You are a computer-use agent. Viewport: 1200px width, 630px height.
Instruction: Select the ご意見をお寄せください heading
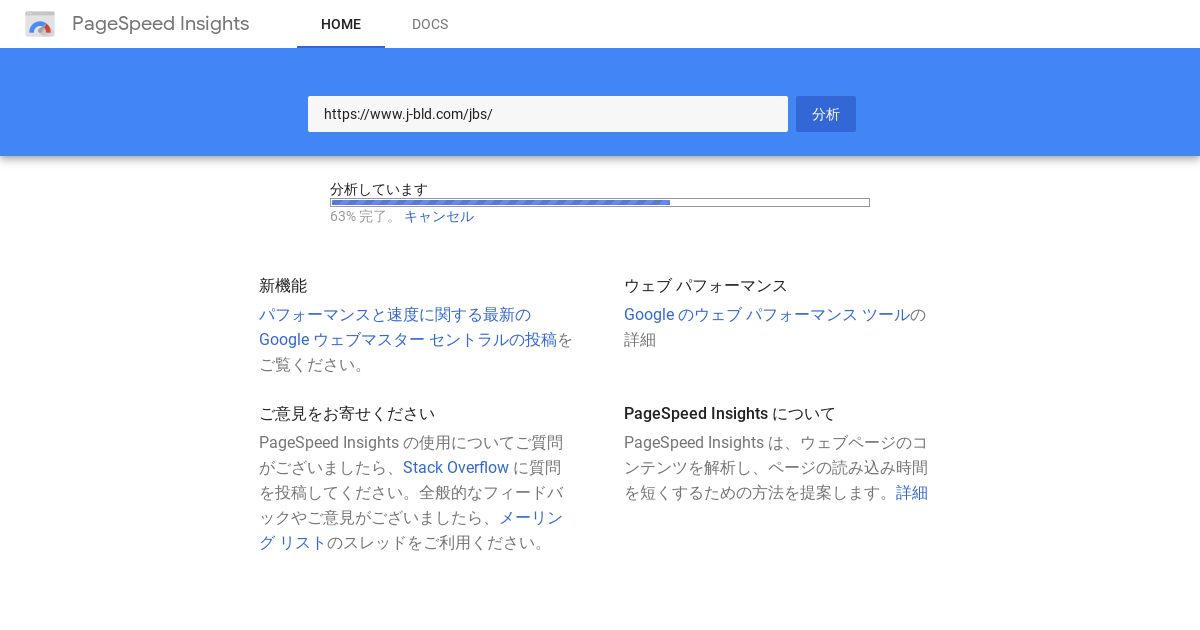click(347, 414)
